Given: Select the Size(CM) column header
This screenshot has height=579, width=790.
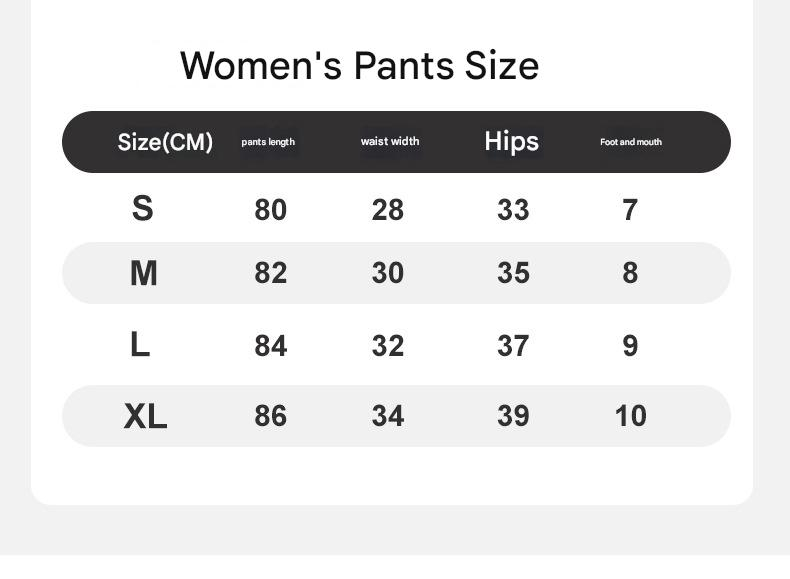Looking at the screenshot, I should pyautogui.click(x=165, y=142).
